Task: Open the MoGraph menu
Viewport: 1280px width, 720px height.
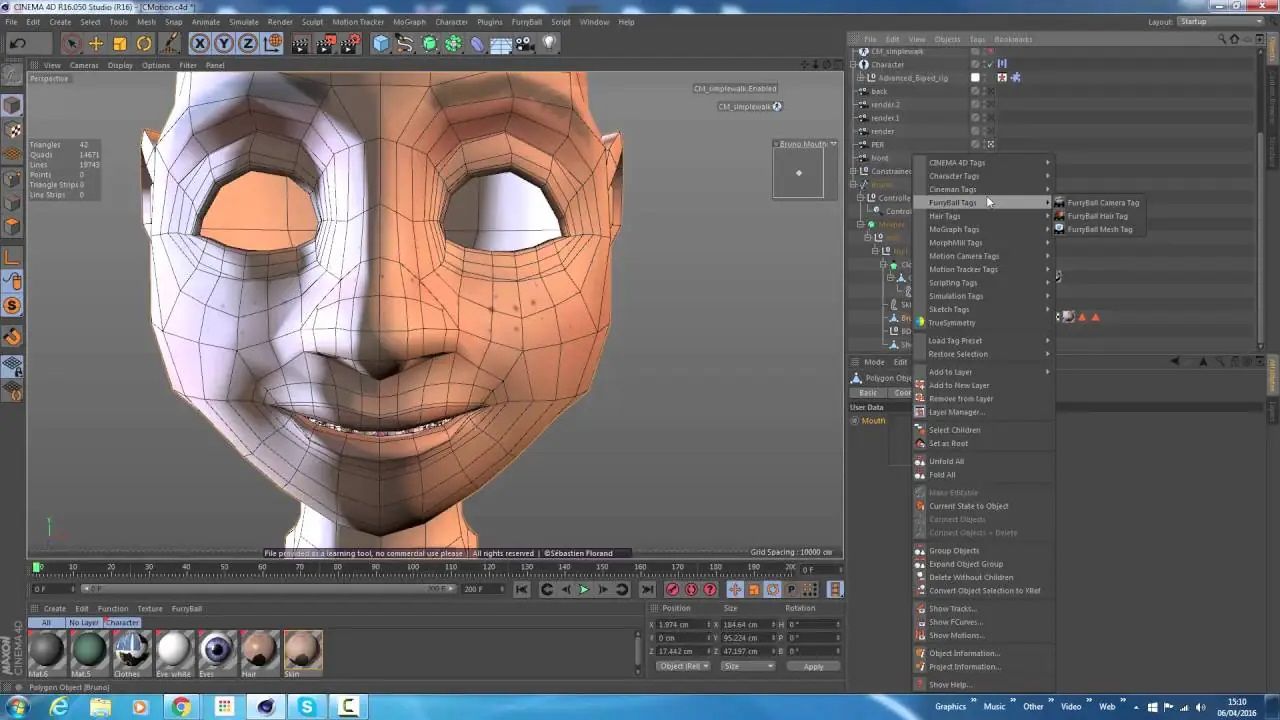Action: coord(409,21)
